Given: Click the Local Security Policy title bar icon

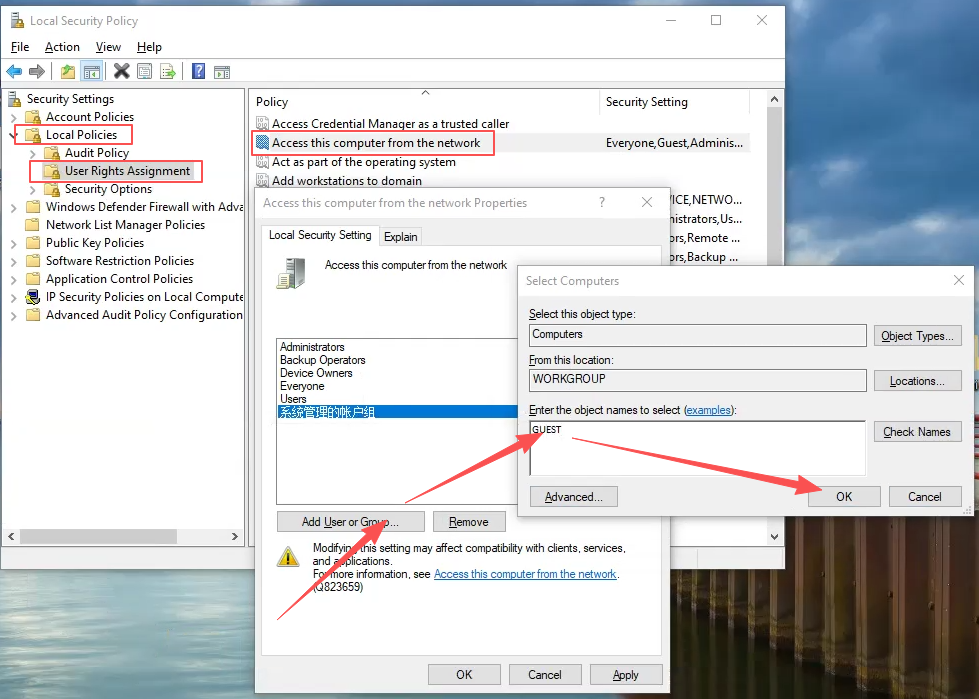Looking at the screenshot, I should point(17,21).
